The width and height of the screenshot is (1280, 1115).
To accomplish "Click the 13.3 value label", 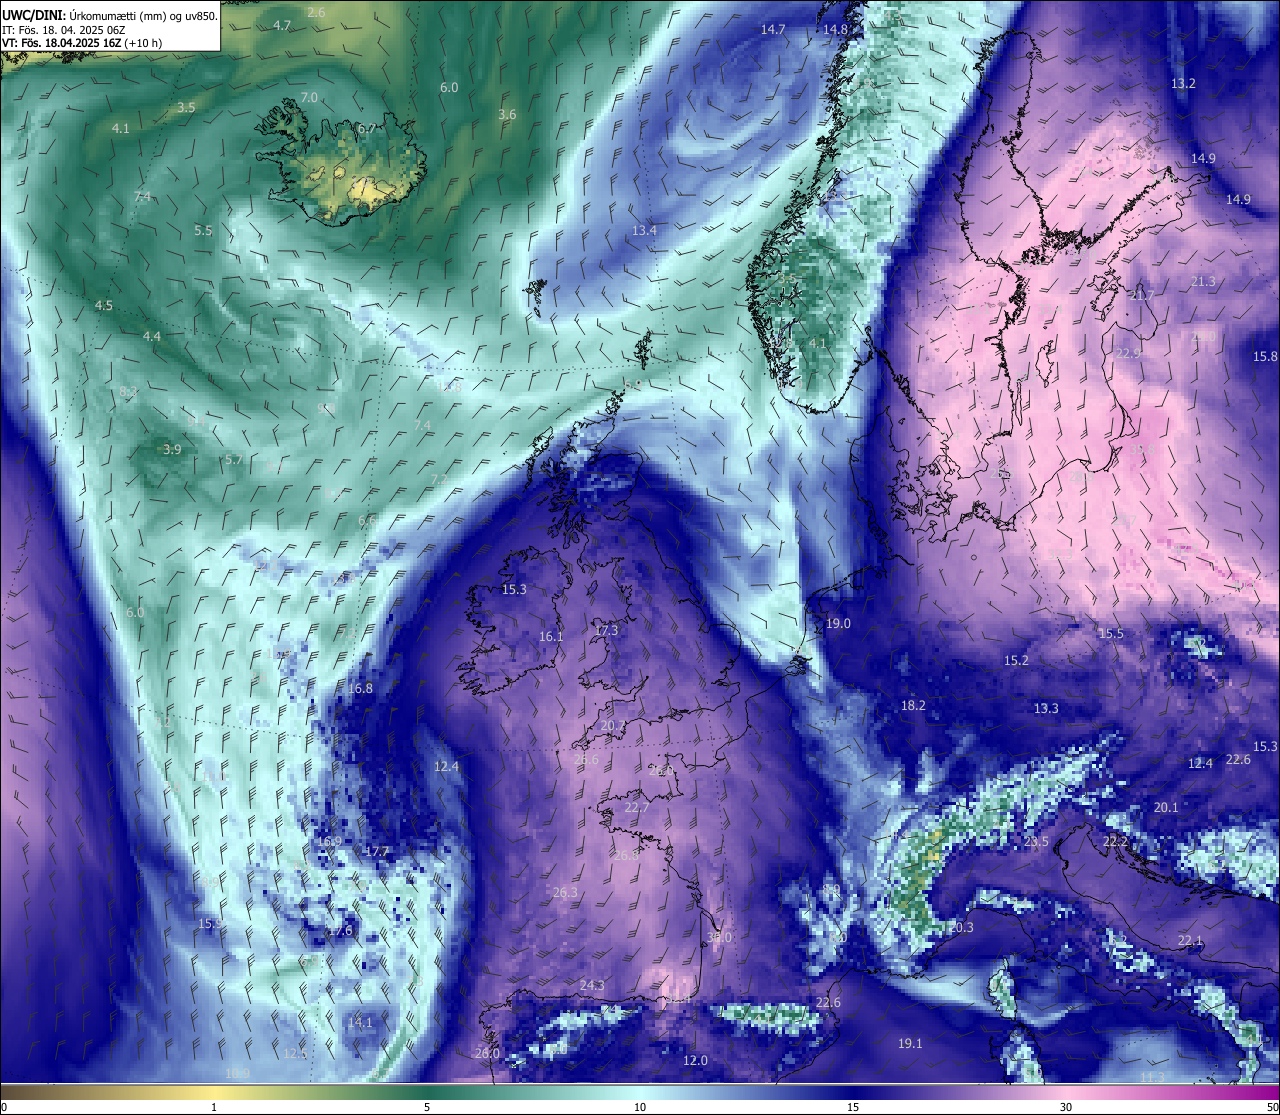I will (1046, 708).
